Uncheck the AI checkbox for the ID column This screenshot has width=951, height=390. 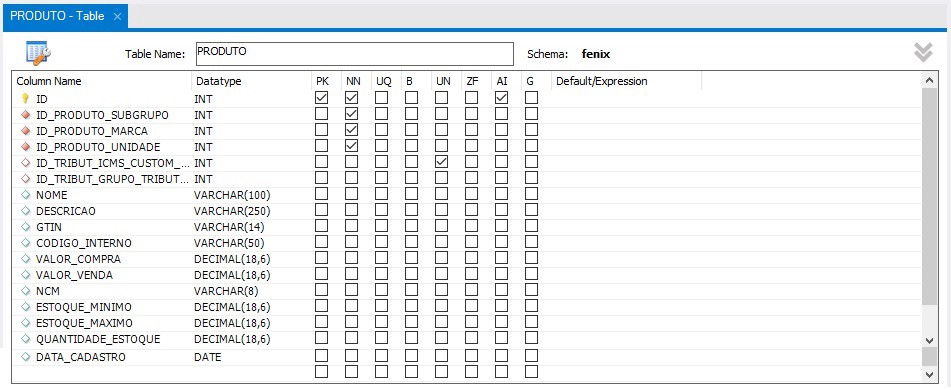click(501, 98)
